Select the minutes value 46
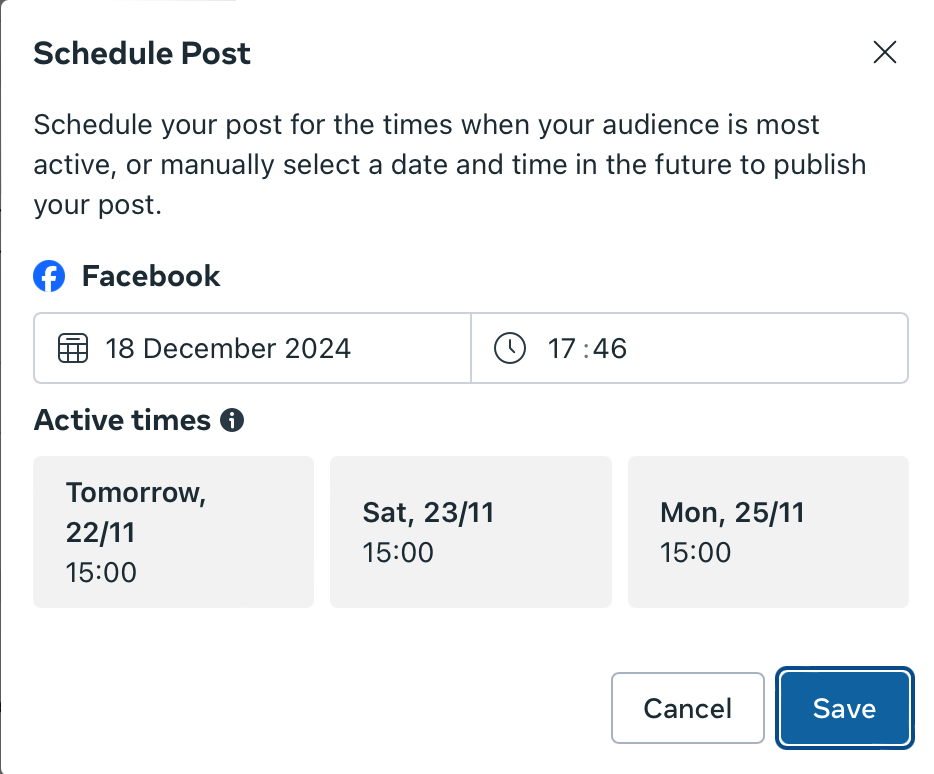 (x=611, y=348)
